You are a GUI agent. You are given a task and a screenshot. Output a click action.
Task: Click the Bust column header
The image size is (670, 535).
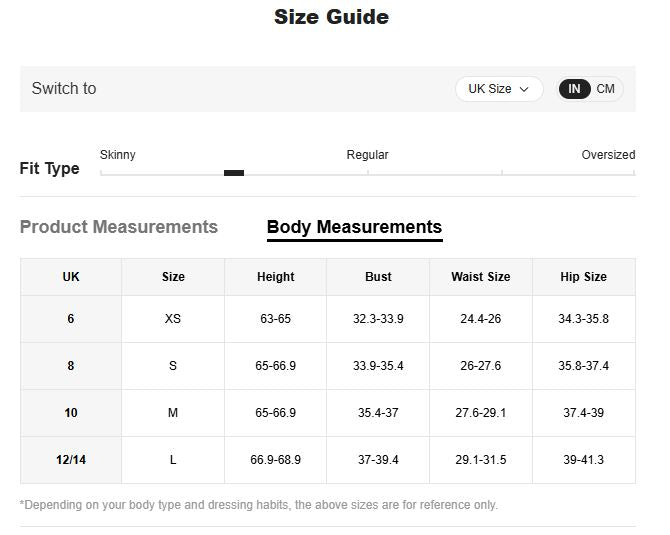(378, 277)
